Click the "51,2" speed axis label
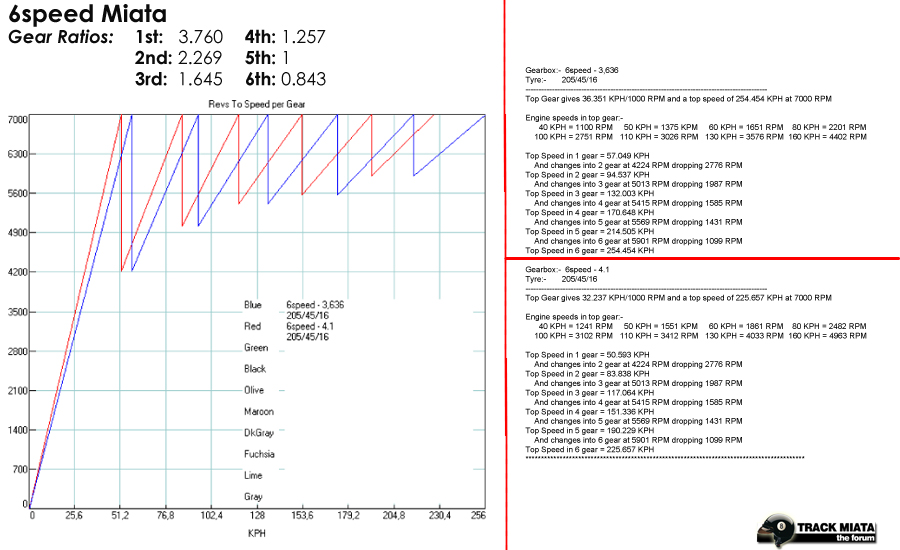Screen dimensions: 900x550 tap(120, 516)
